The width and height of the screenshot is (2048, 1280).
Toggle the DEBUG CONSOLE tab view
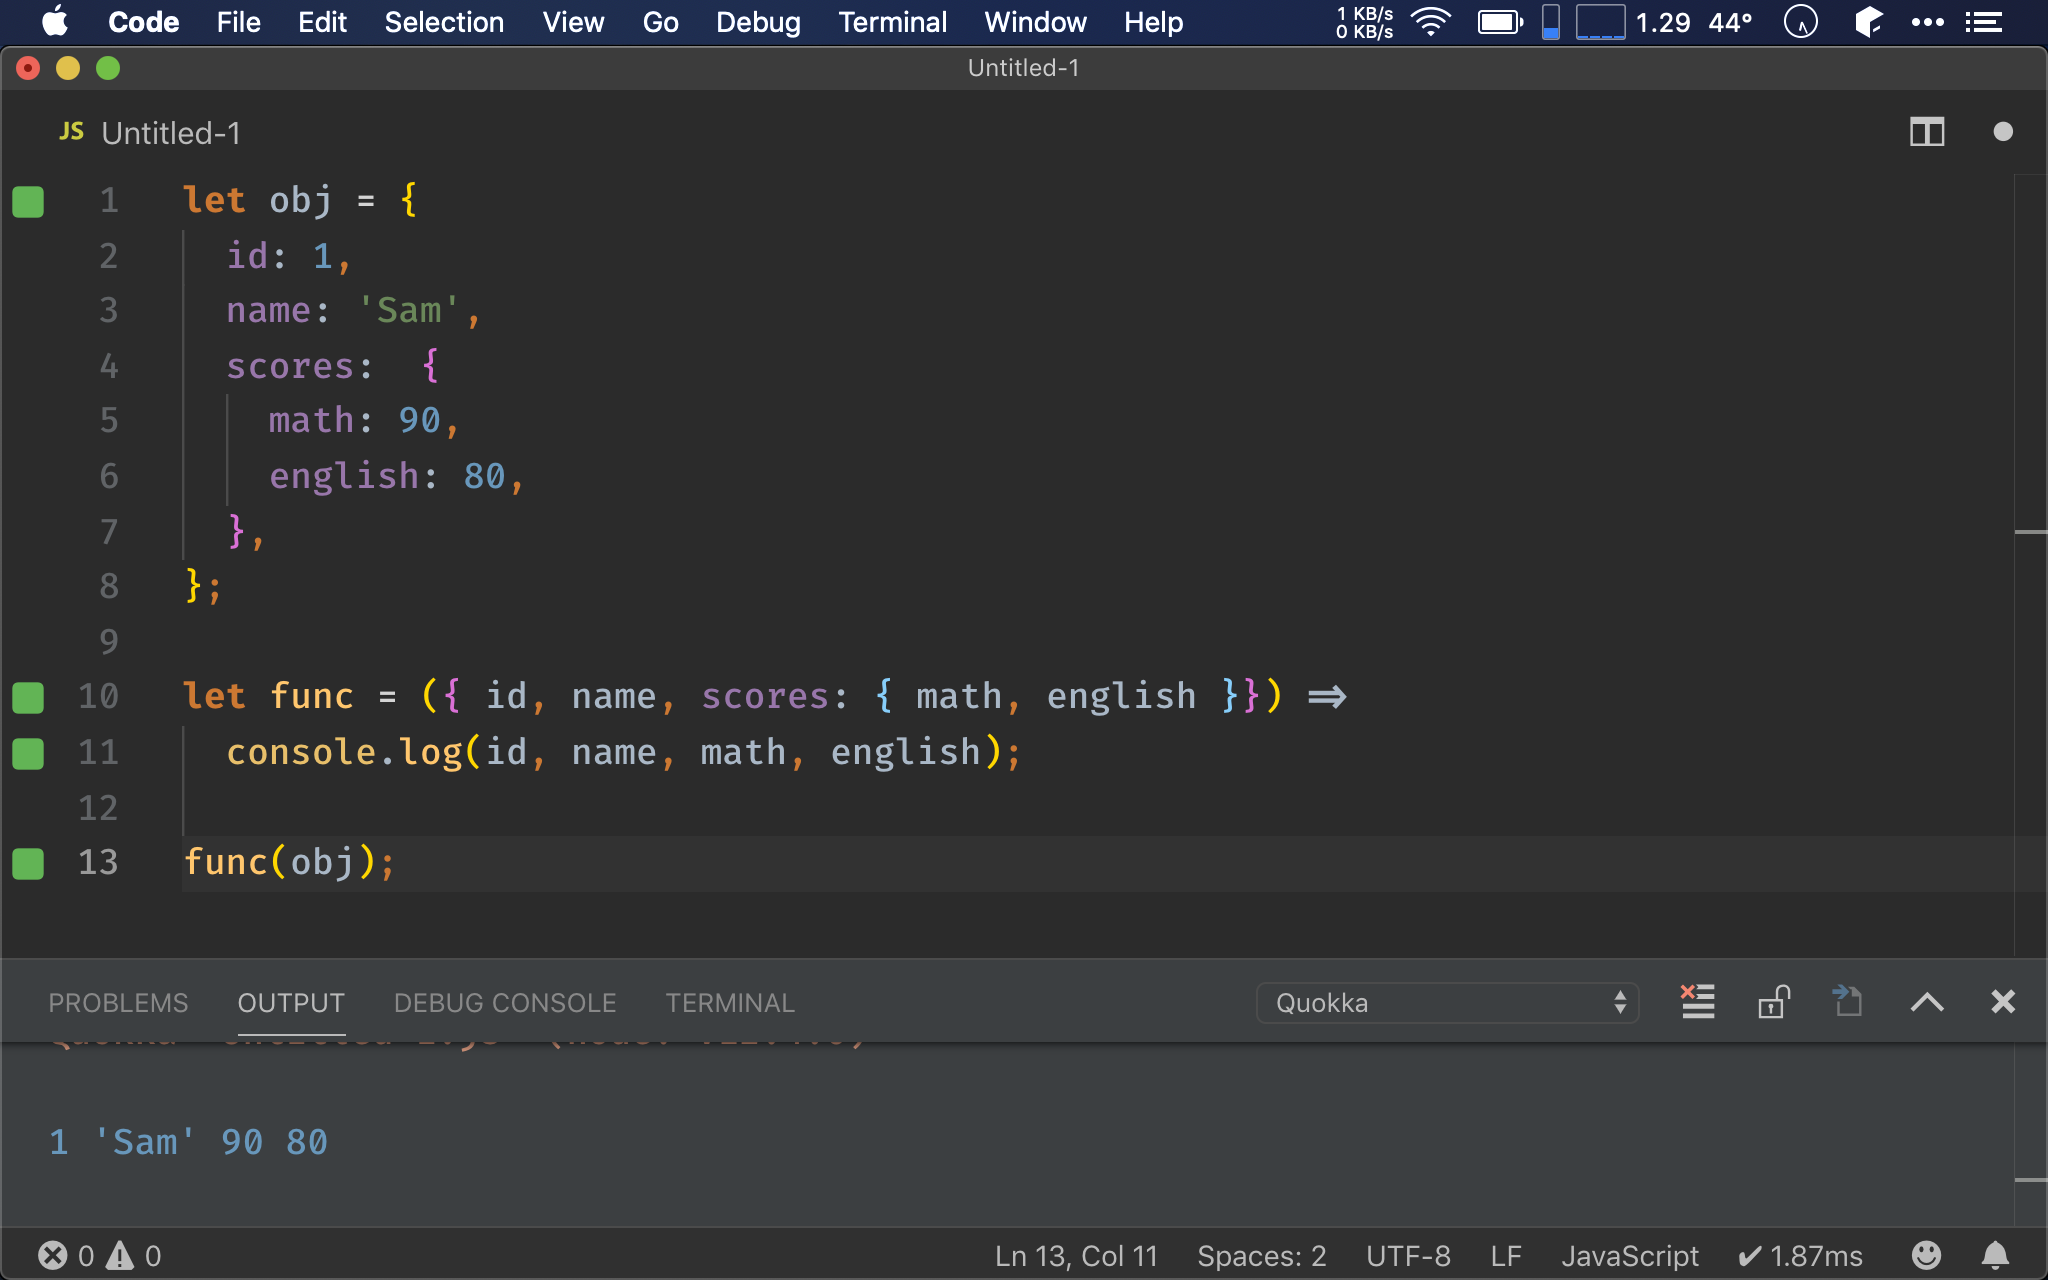click(504, 1003)
